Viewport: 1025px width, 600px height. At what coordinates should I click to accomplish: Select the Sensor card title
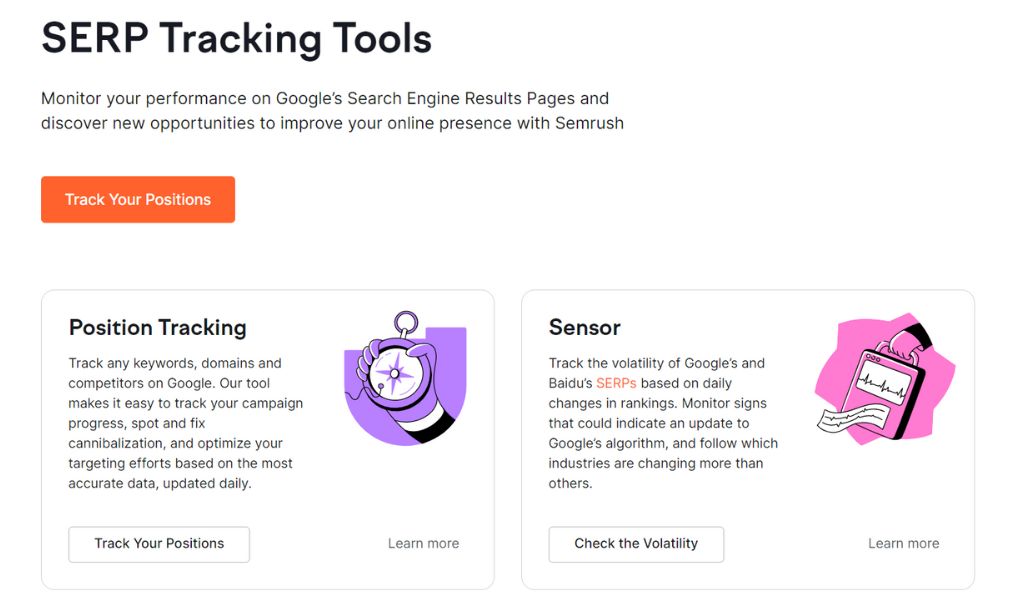click(584, 327)
